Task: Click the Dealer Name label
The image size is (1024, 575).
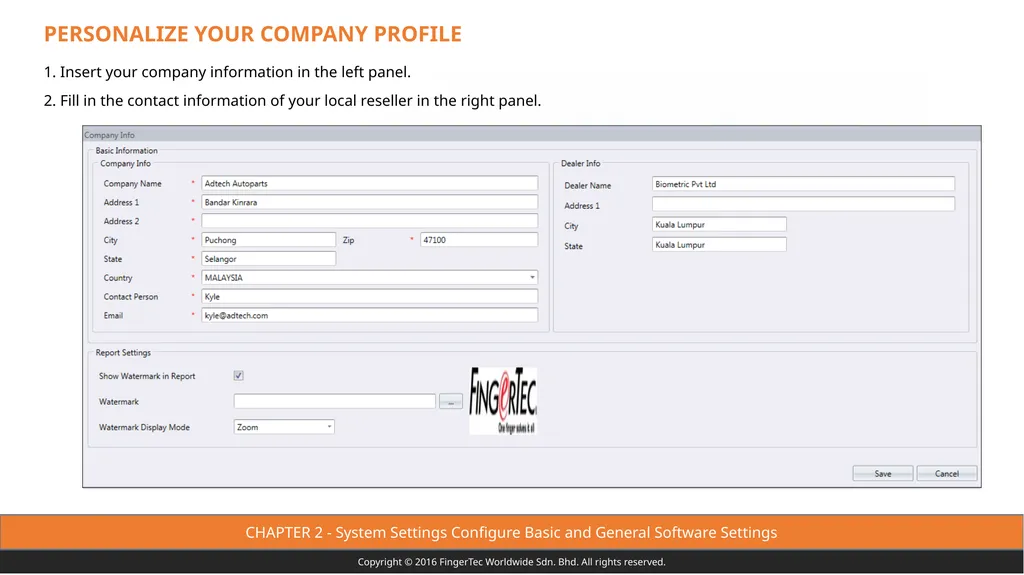Action: click(588, 186)
